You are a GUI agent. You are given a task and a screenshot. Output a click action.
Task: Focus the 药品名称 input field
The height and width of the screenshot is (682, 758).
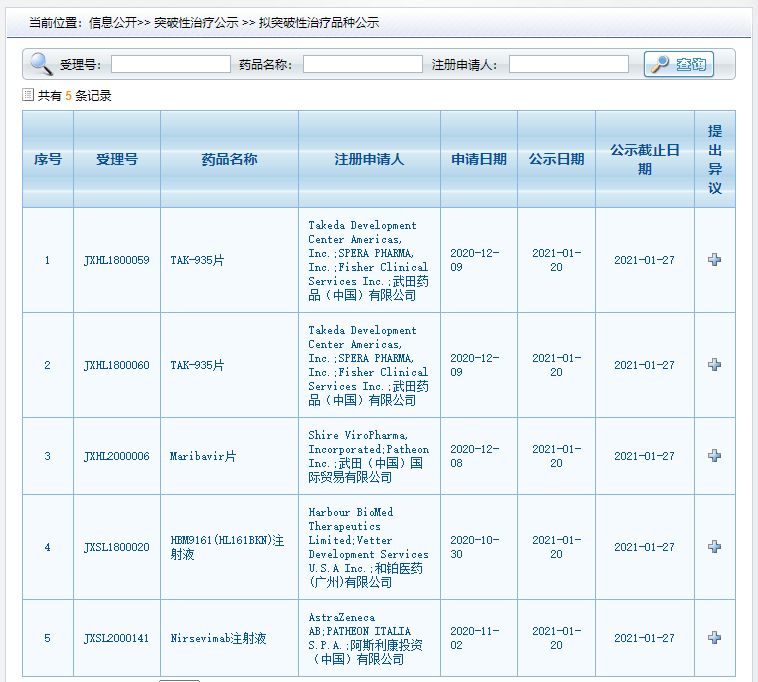tap(363, 64)
